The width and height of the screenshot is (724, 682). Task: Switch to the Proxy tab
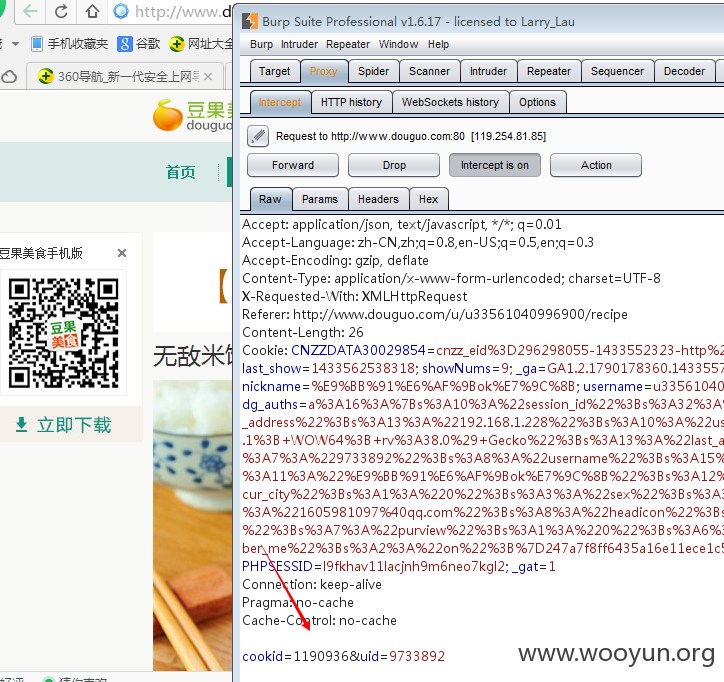tap(324, 71)
